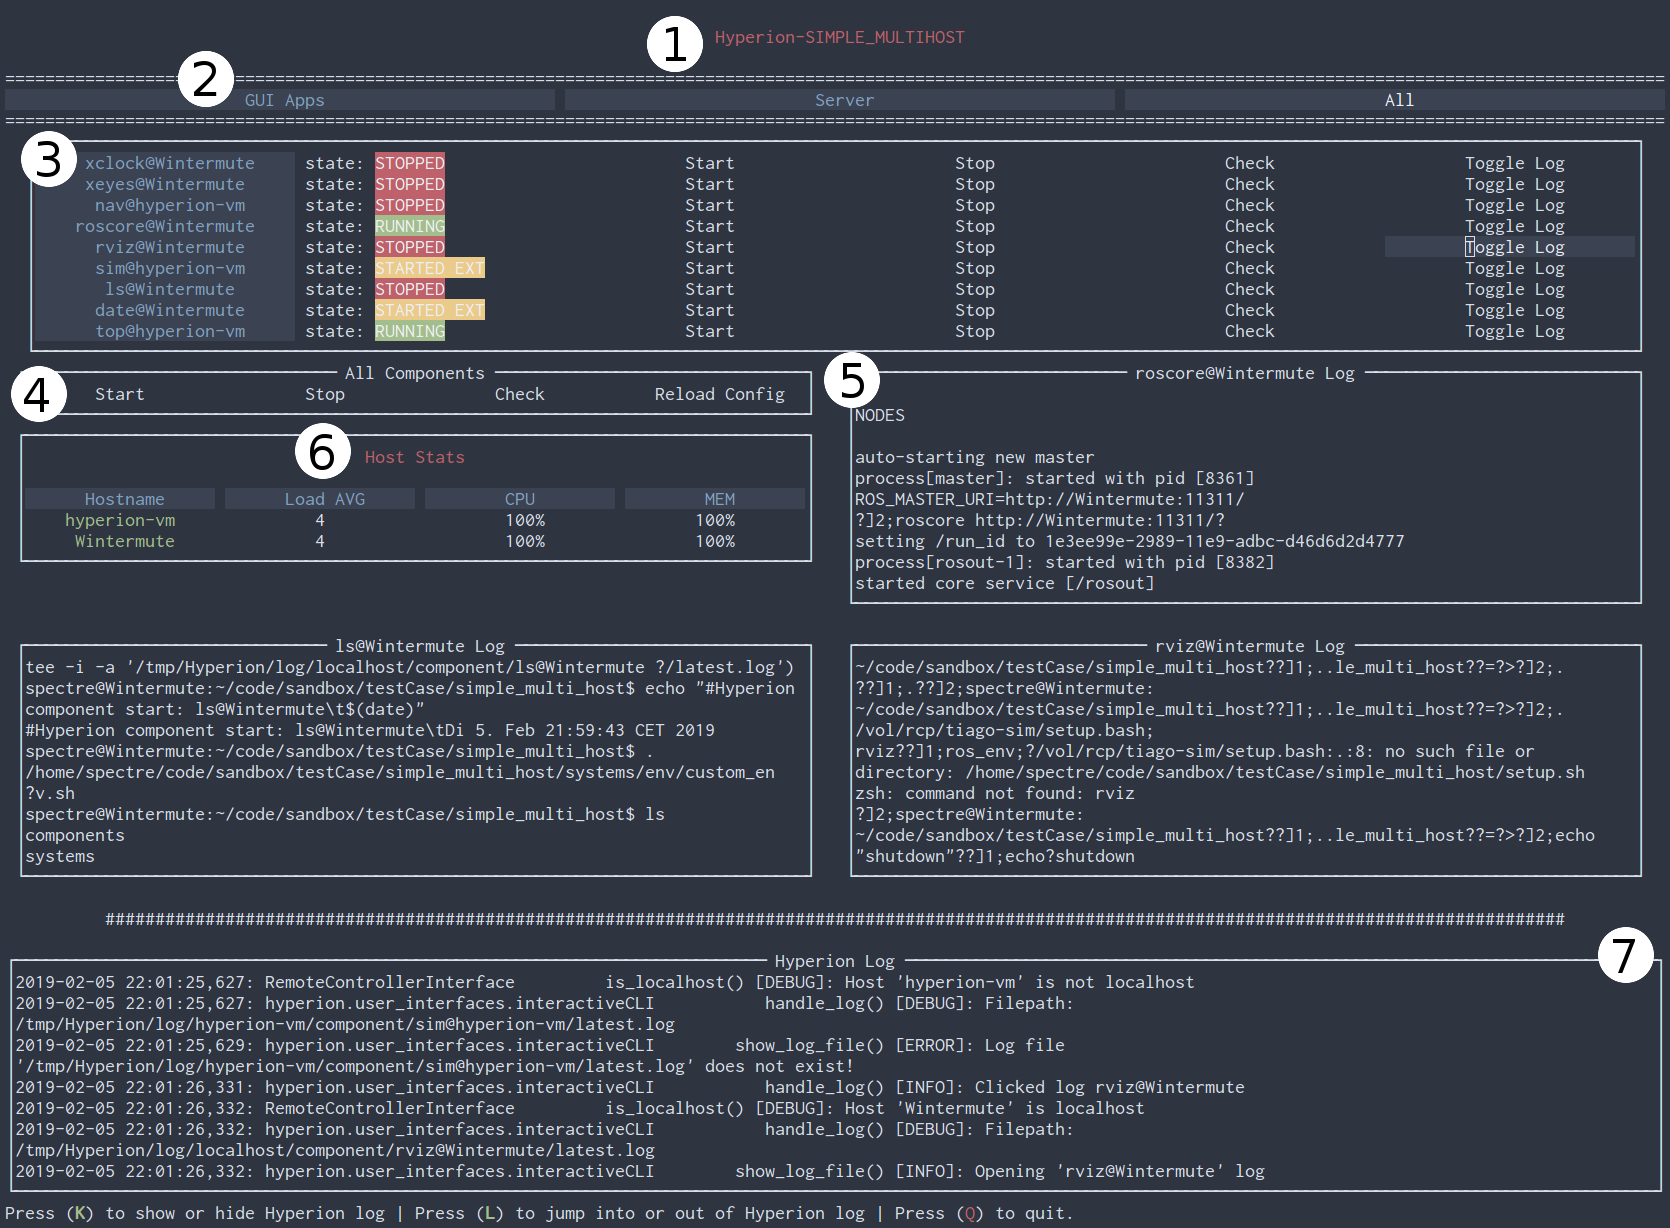
Task: Stop all components
Action: [324, 394]
